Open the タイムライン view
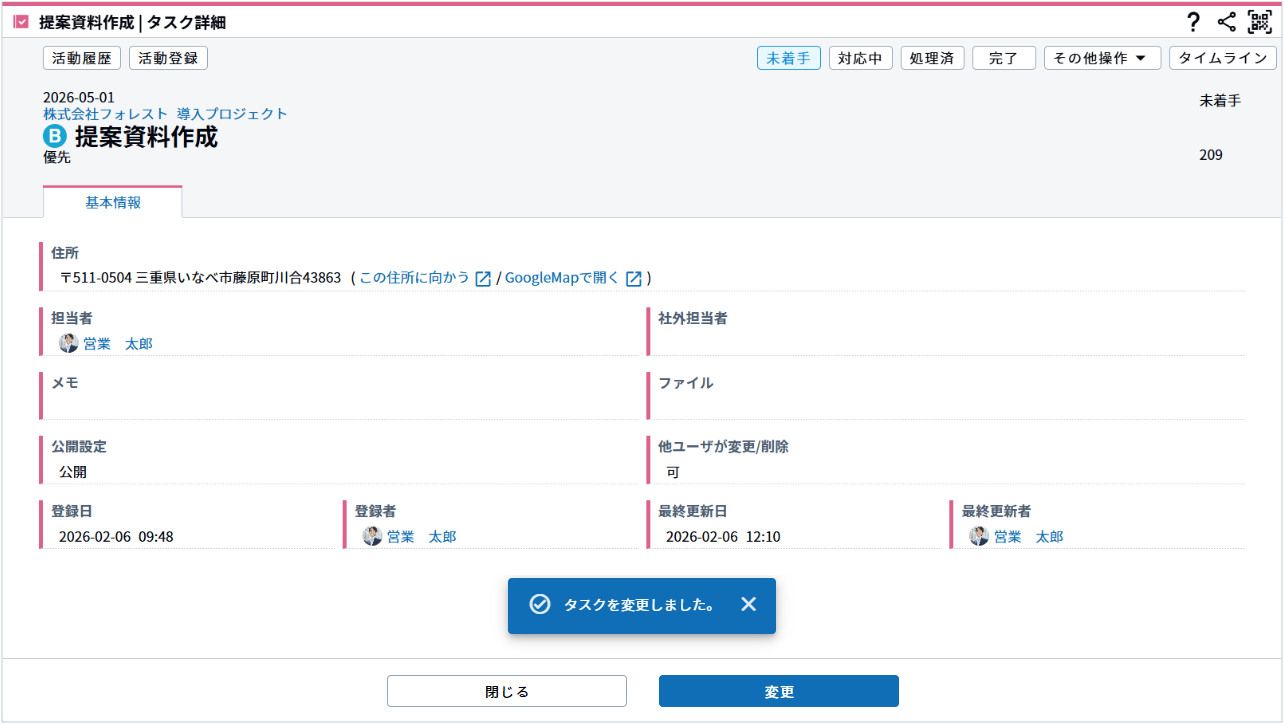Viewport: 1284px width, 724px height. (1222, 58)
